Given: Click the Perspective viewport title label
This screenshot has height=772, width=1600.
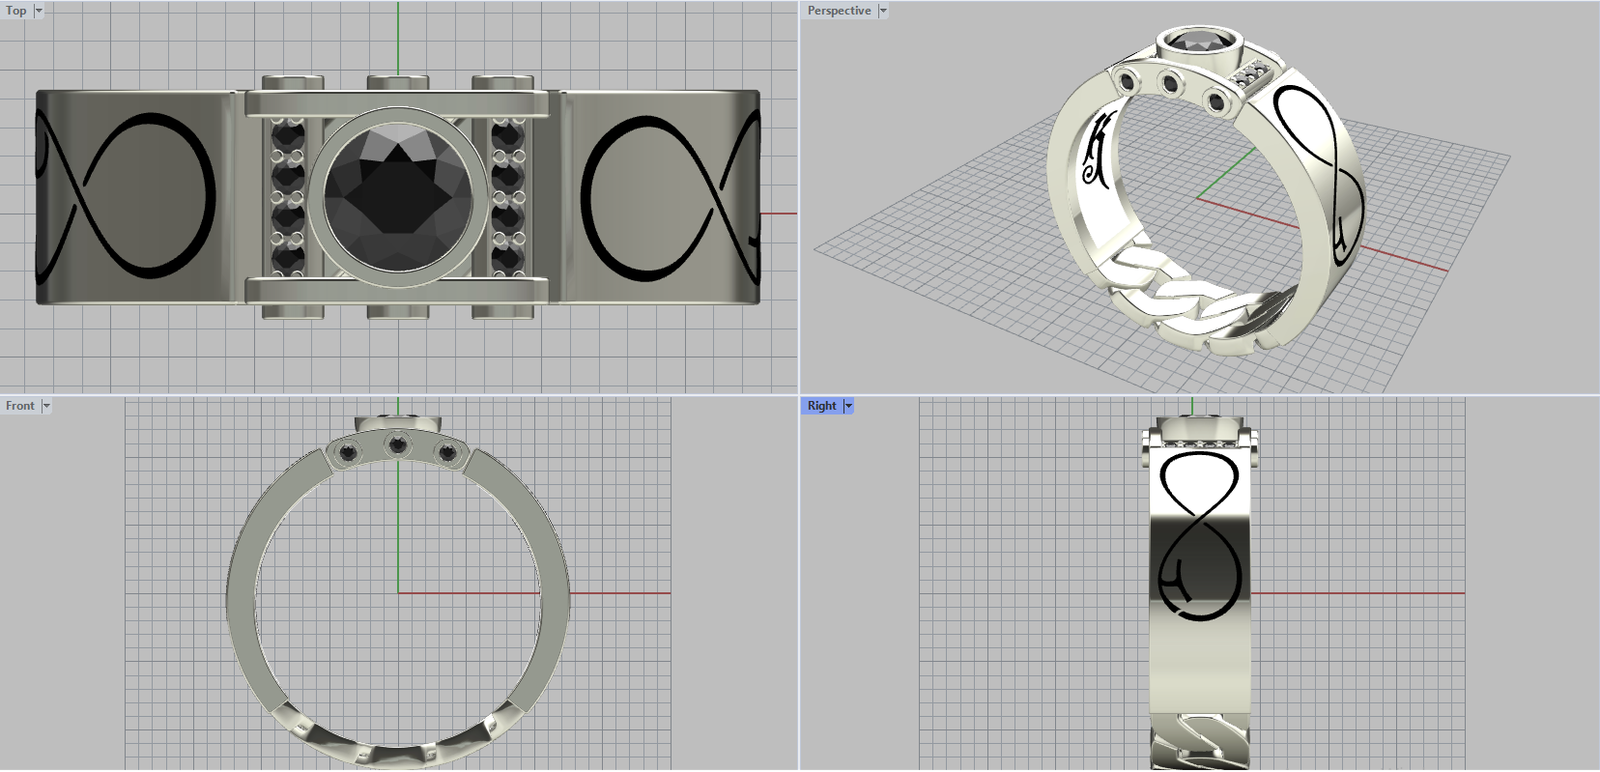Looking at the screenshot, I should point(838,11).
